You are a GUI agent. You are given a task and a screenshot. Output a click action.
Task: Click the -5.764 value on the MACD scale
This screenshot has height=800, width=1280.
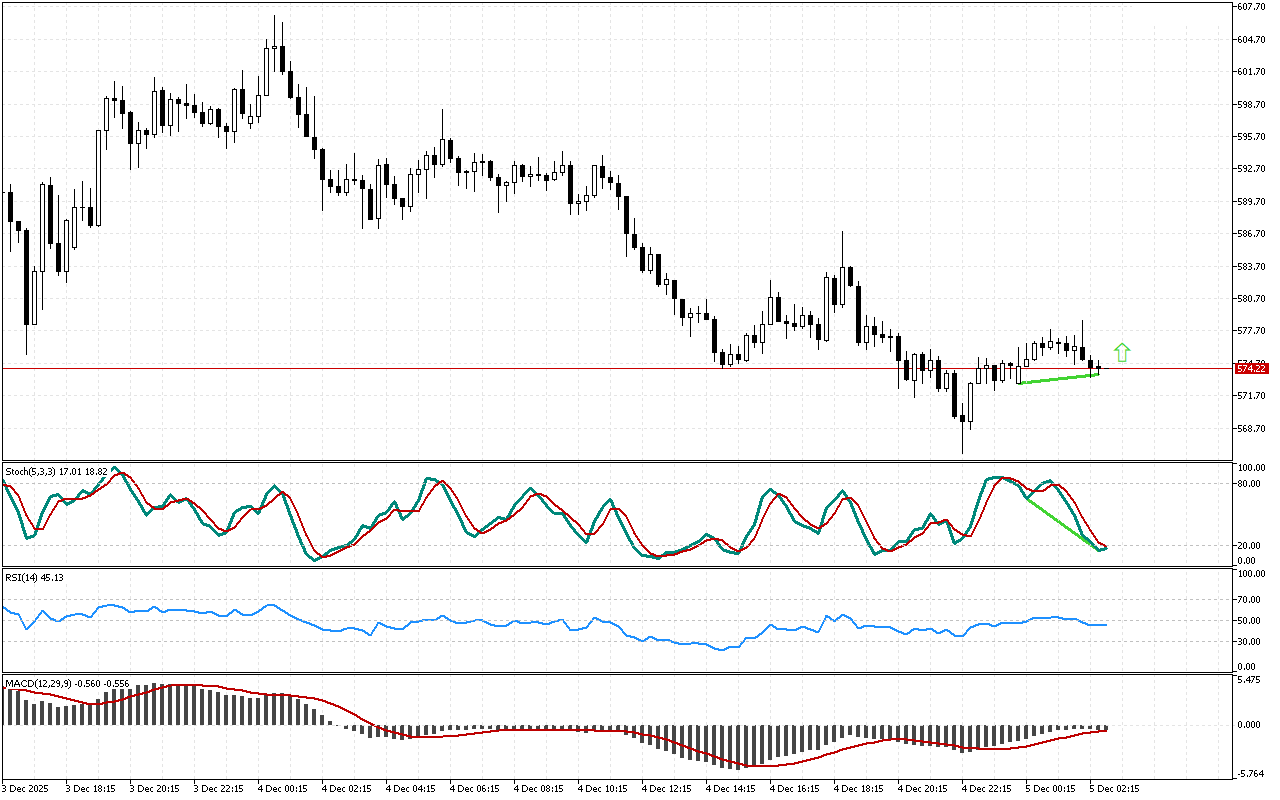point(1250,773)
